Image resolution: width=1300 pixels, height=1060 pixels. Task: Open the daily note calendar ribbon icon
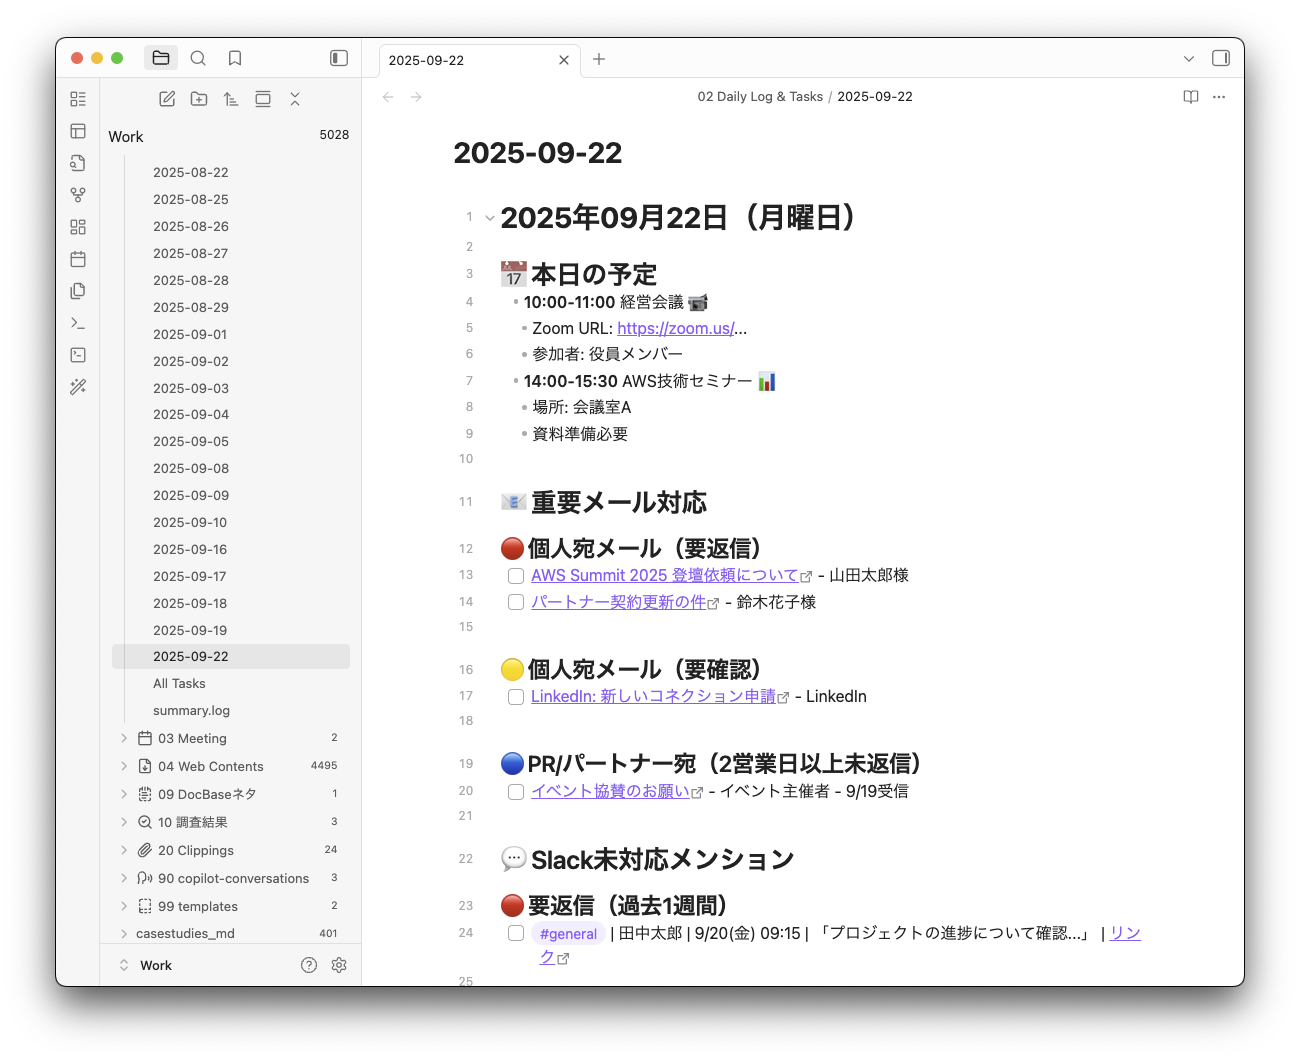click(78, 259)
